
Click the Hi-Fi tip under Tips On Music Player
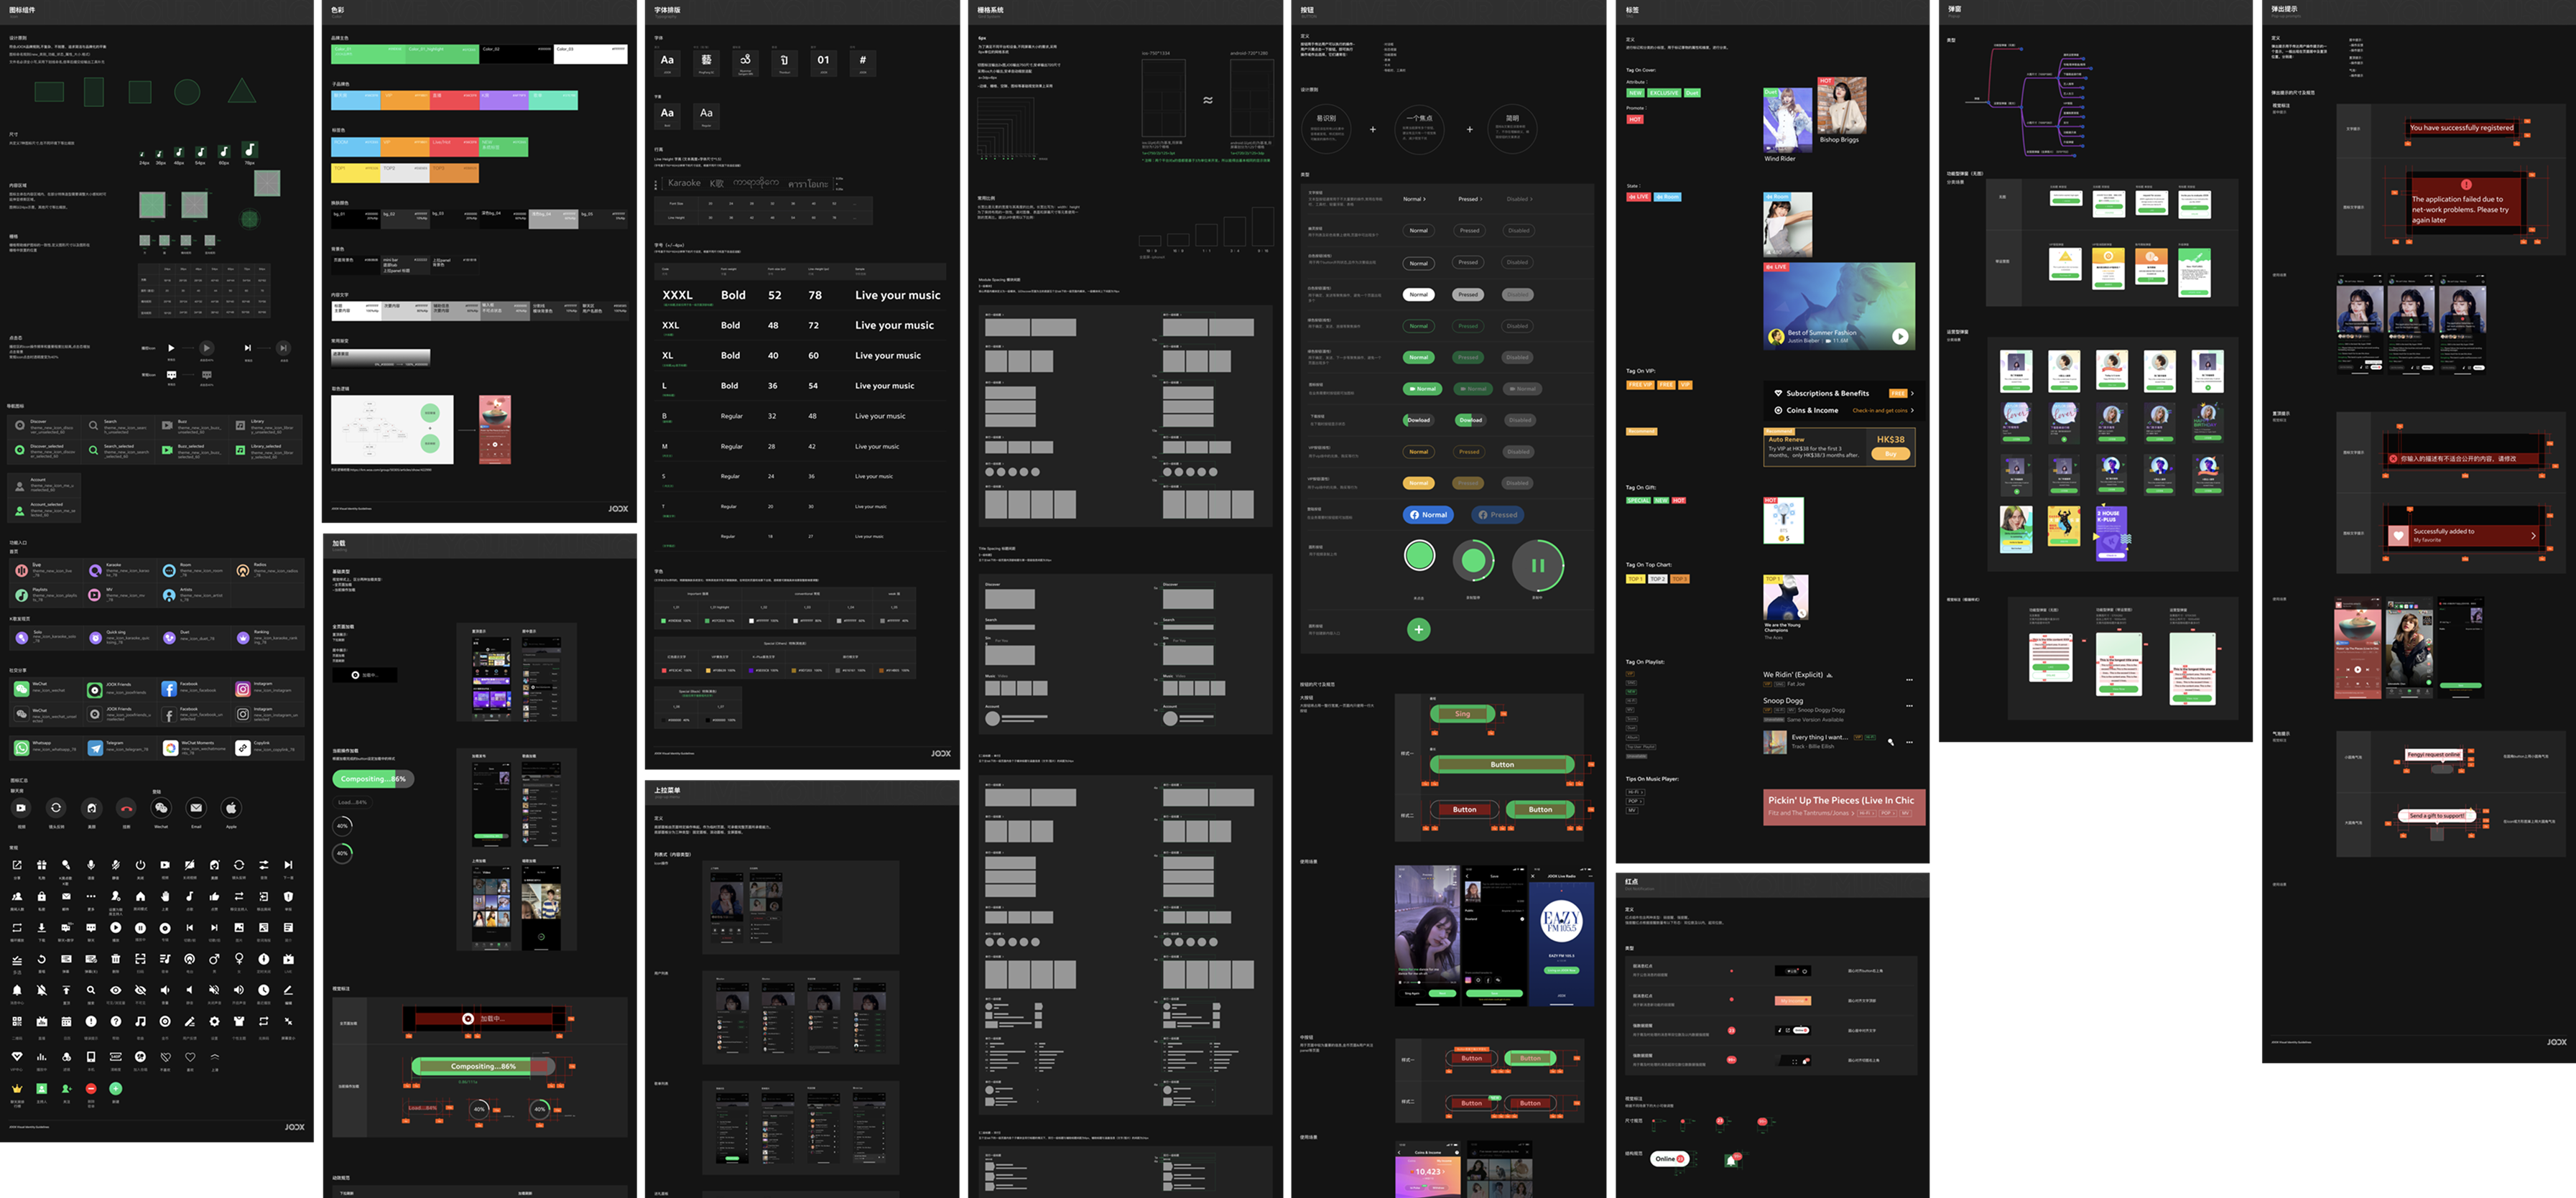[1634, 792]
